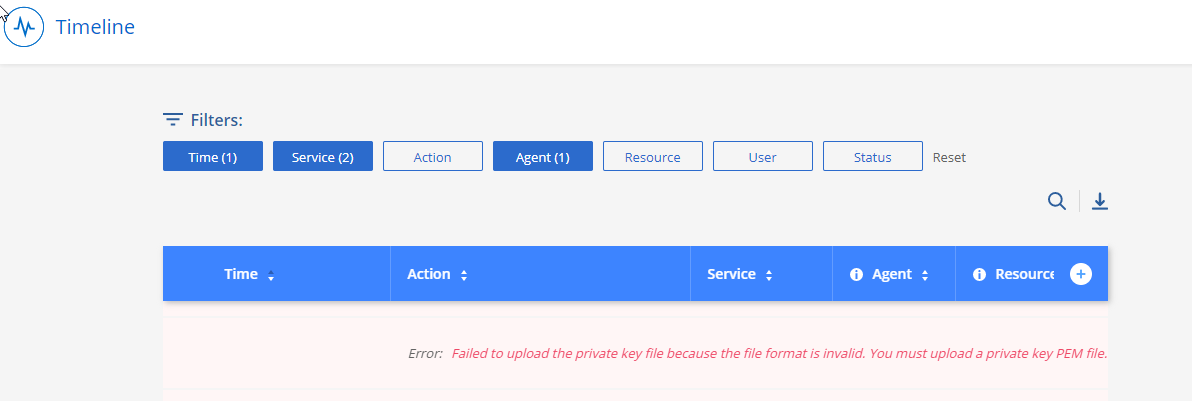This screenshot has height=401, width=1192.
Task: Click the Filters funnel lines icon
Action: pyautogui.click(x=173, y=120)
